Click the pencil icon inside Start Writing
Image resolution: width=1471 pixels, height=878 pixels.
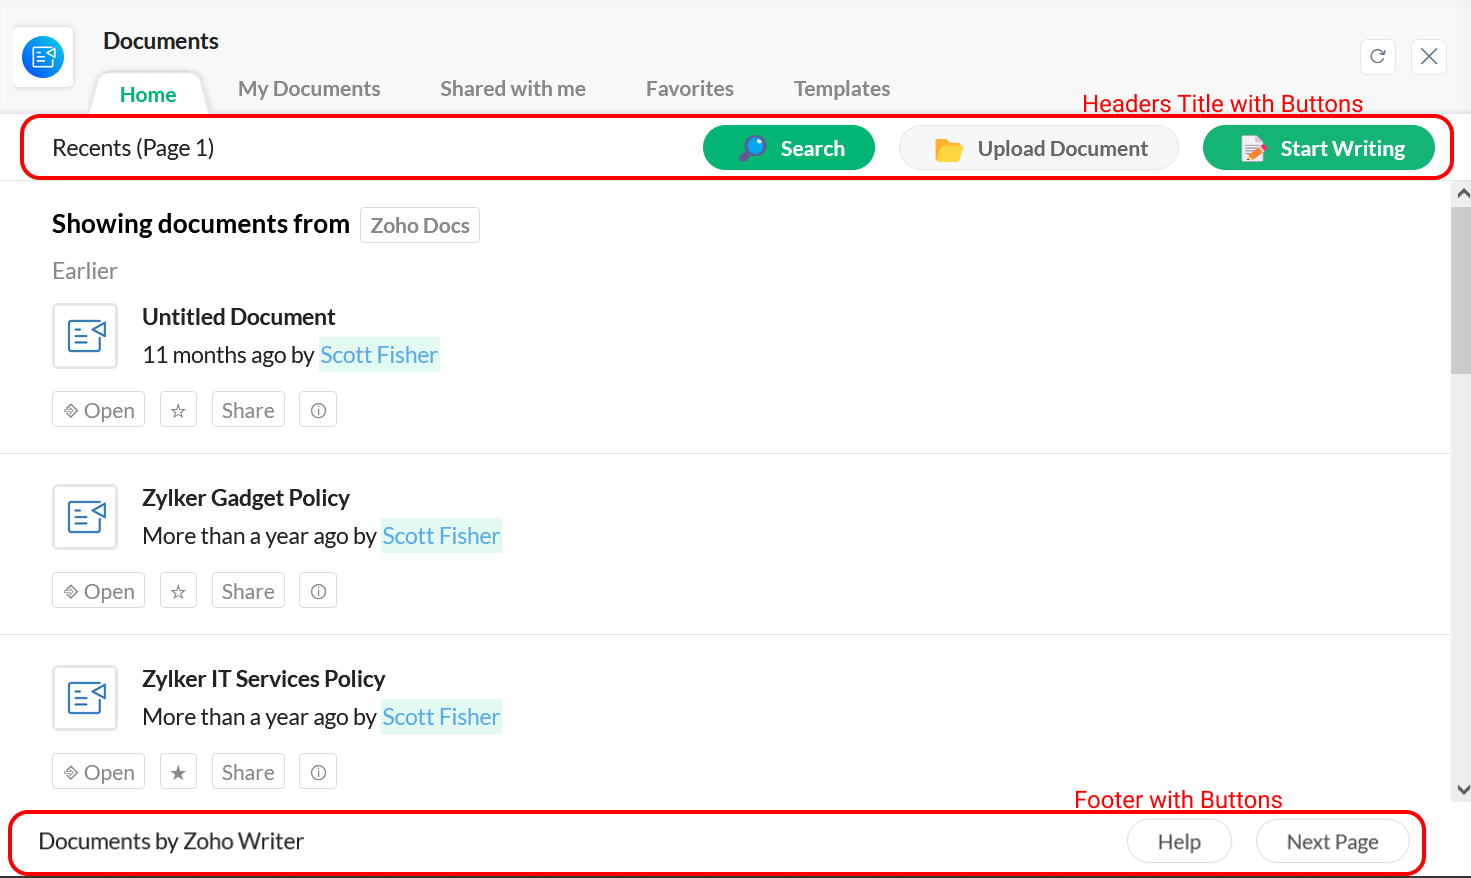(1253, 147)
